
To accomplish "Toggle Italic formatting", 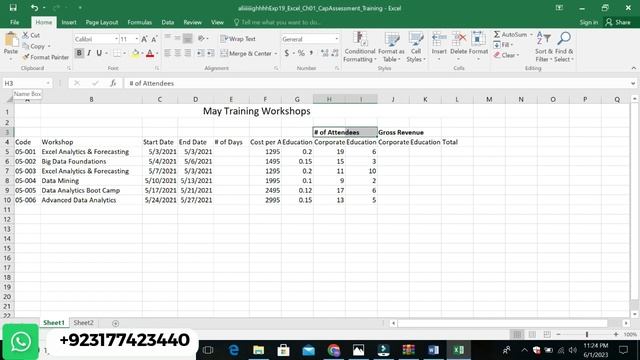I will coord(89,53).
